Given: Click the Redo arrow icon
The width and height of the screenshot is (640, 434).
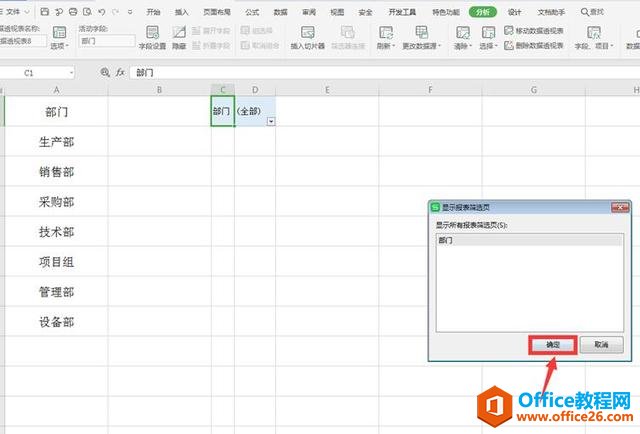Looking at the screenshot, I should pos(116,12).
